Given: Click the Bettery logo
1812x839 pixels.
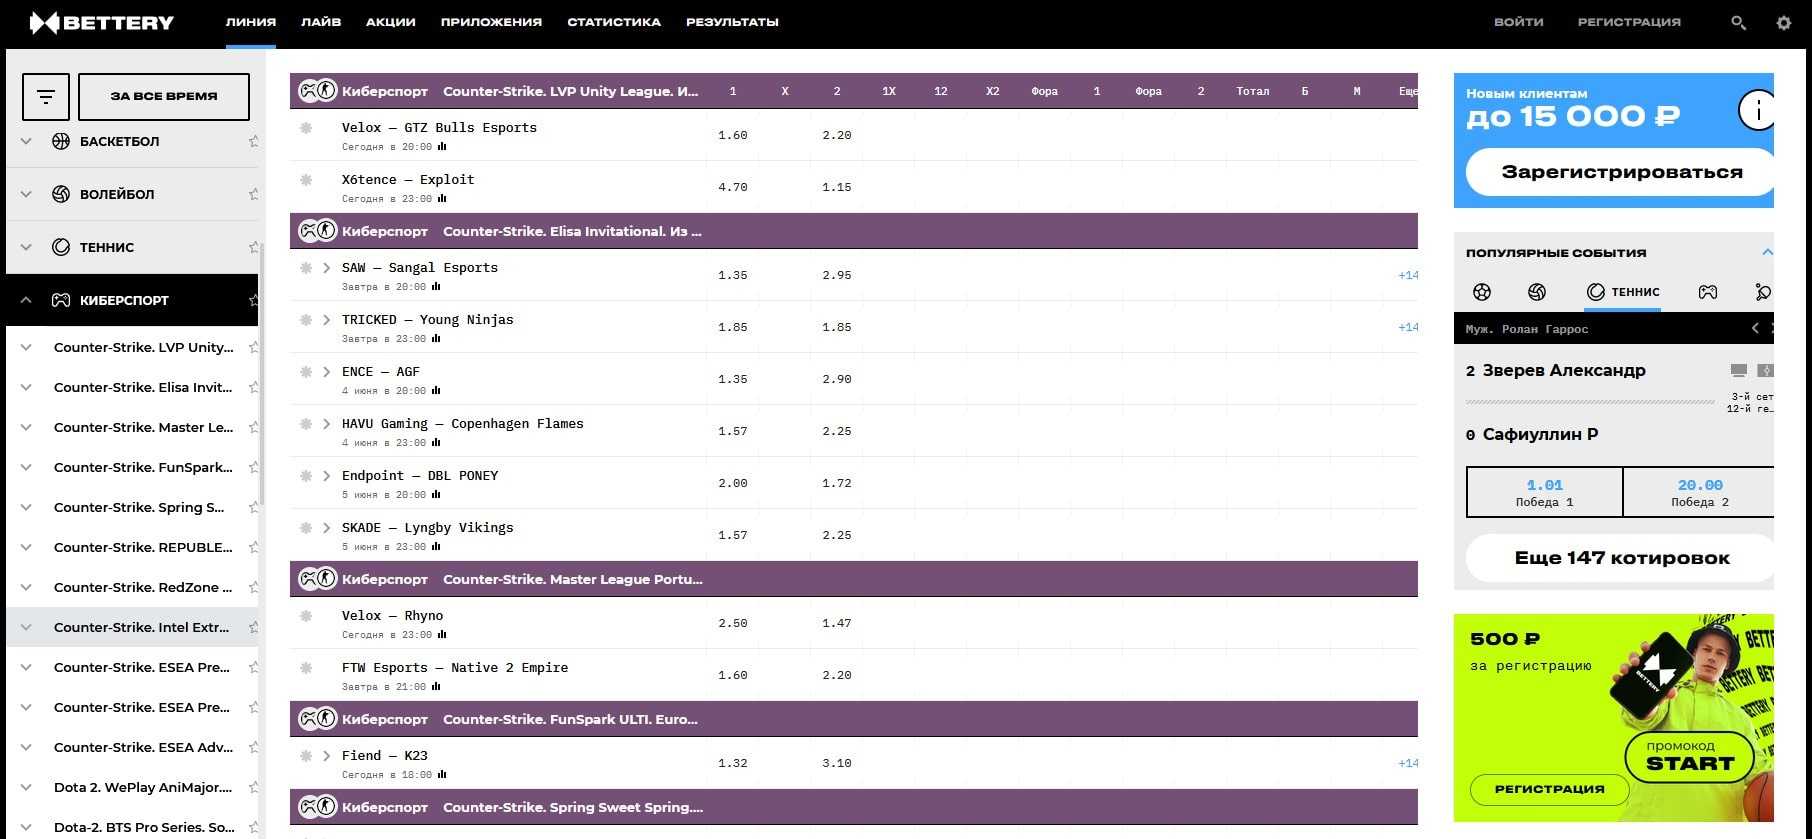Looking at the screenshot, I should [x=101, y=22].
